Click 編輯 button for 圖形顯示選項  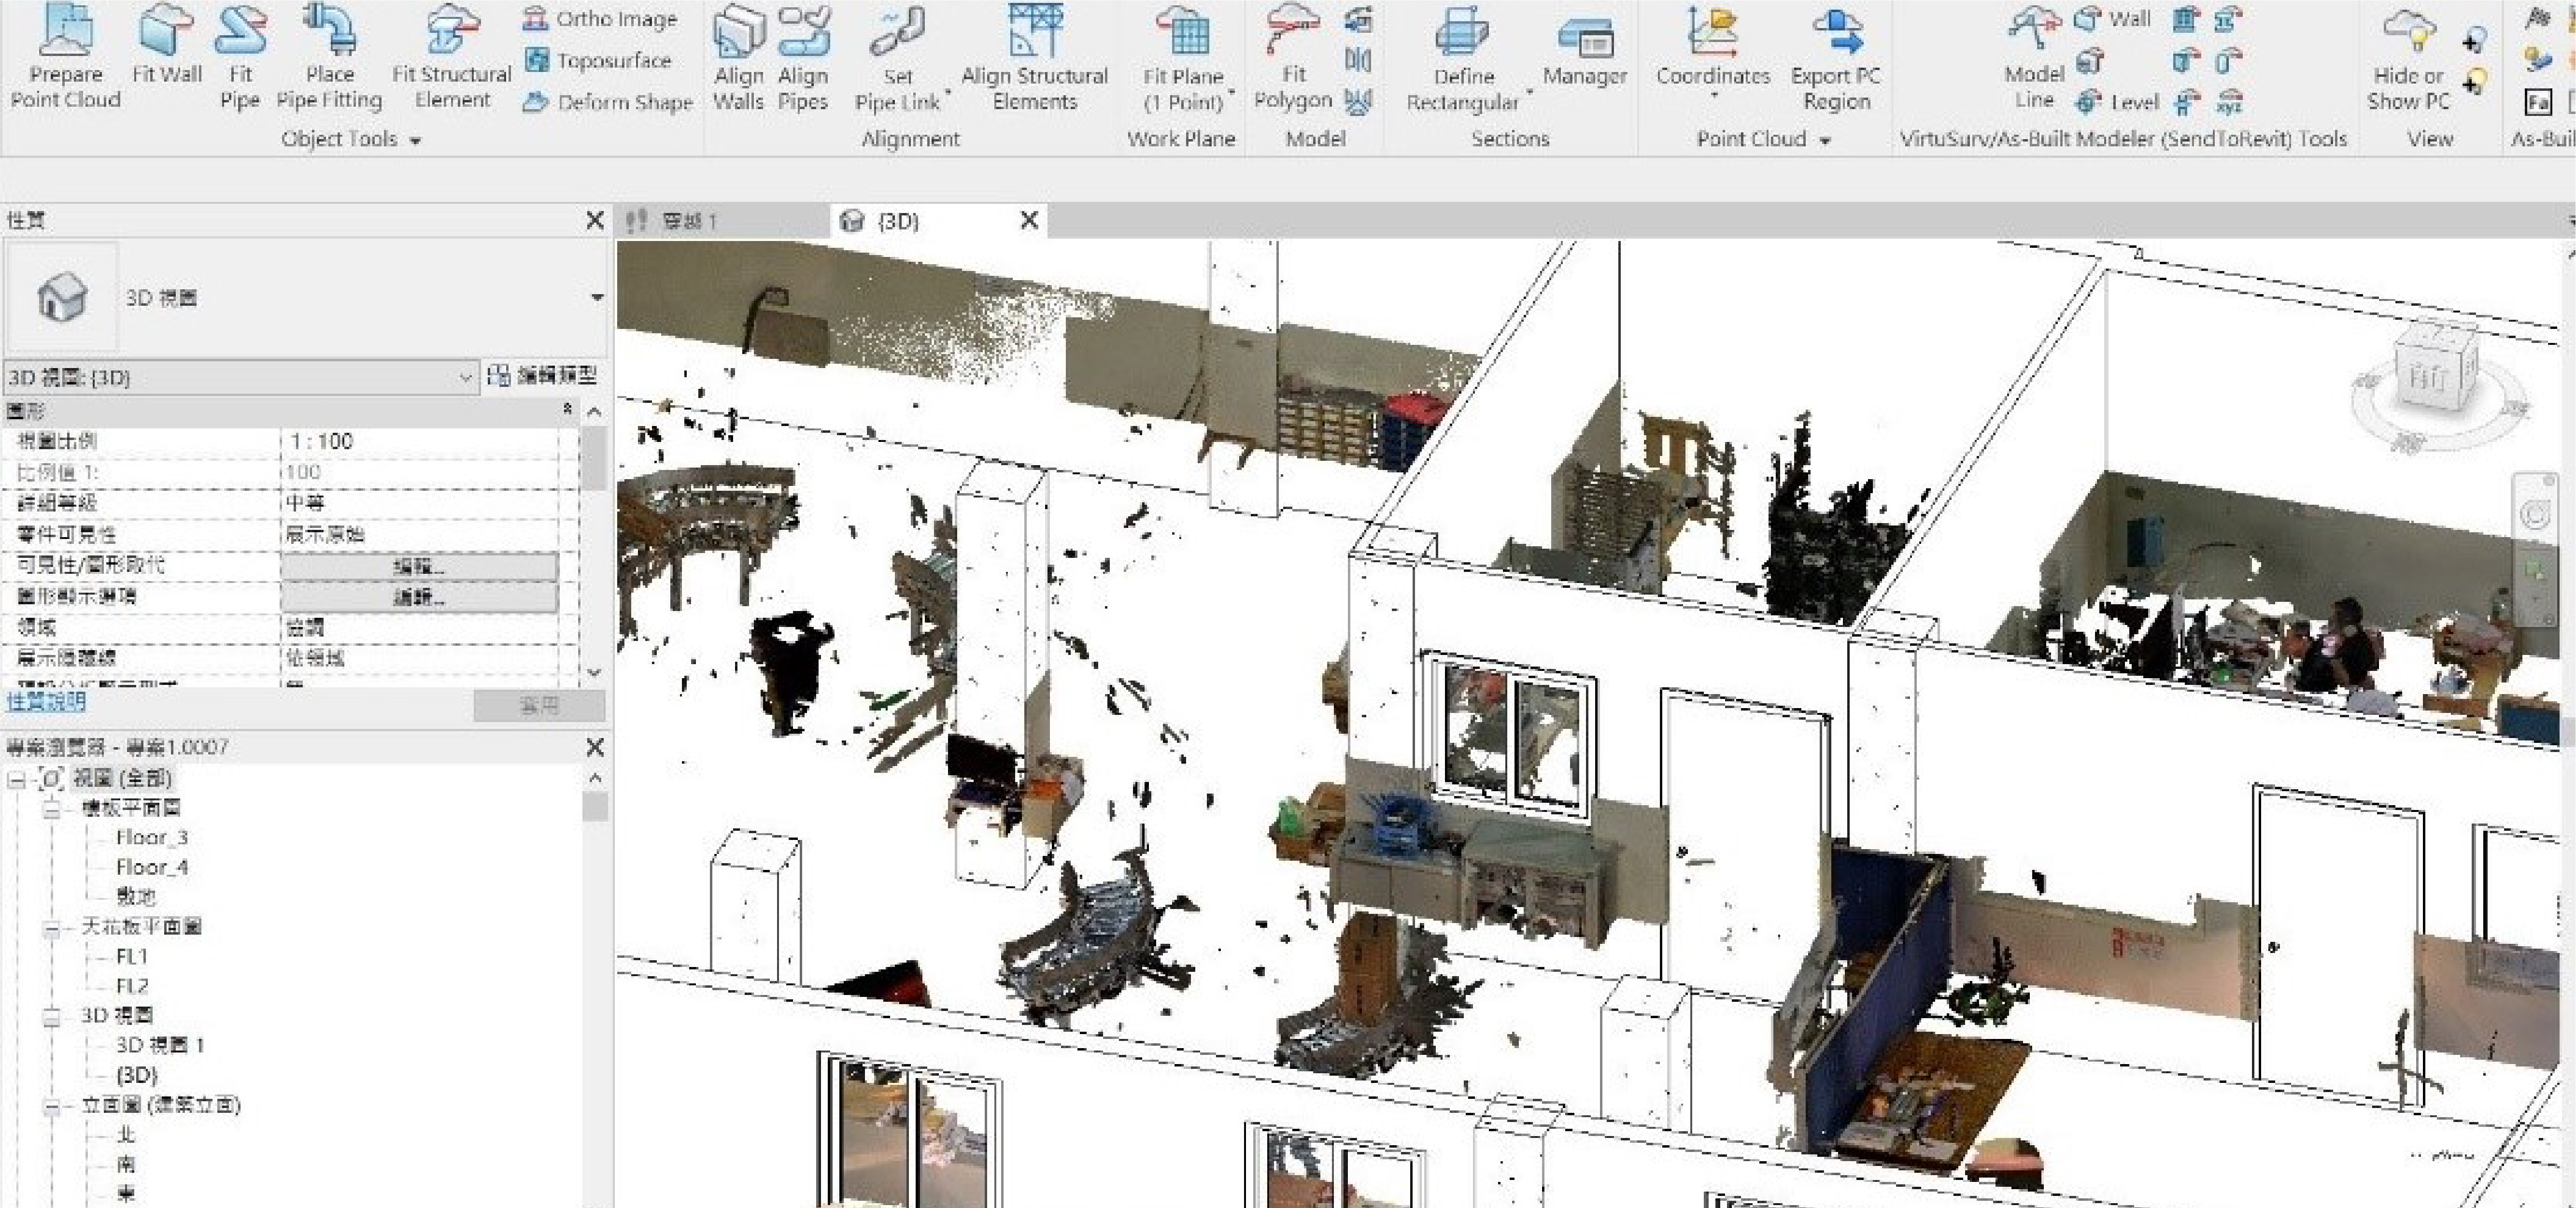(419, 597)
